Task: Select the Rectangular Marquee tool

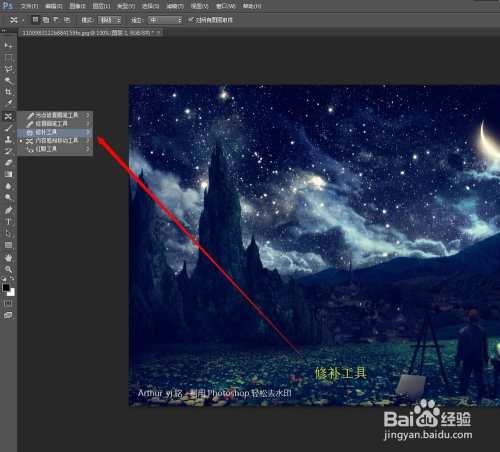Action: tap(8, 57)
